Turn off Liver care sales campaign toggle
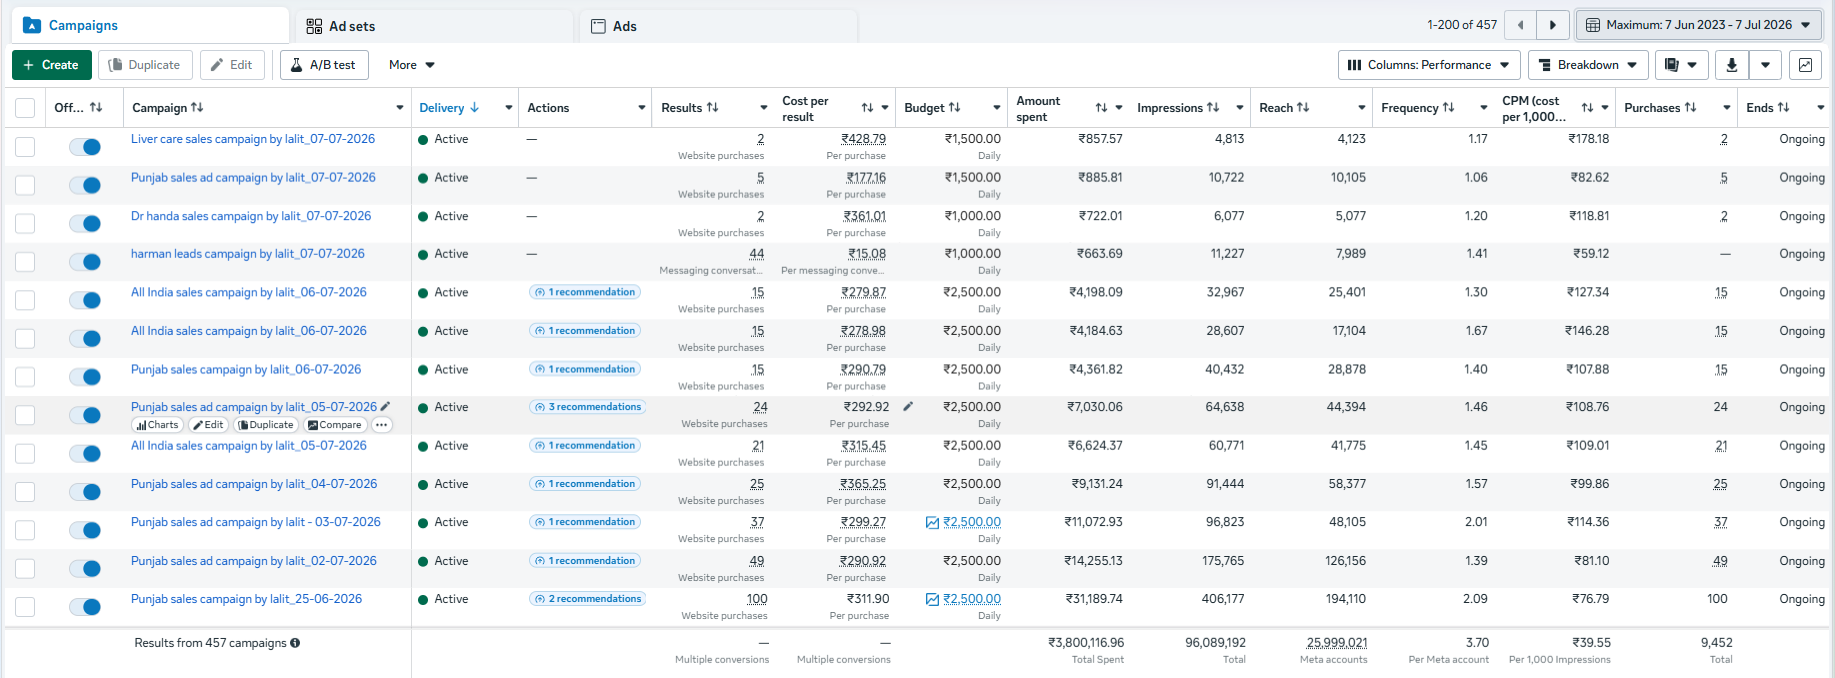Image resolution: width=1835 pixels, height=678 pixels. coord(85,147)
